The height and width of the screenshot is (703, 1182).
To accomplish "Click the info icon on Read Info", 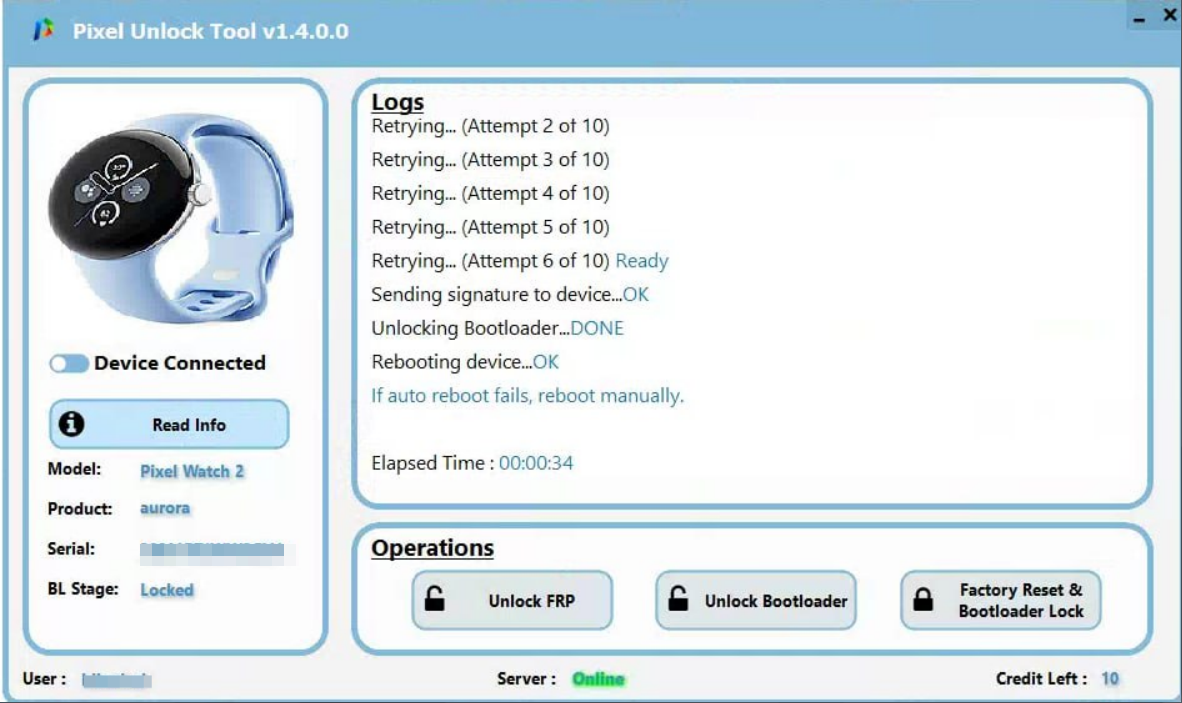I will click(x=71, y=424).
